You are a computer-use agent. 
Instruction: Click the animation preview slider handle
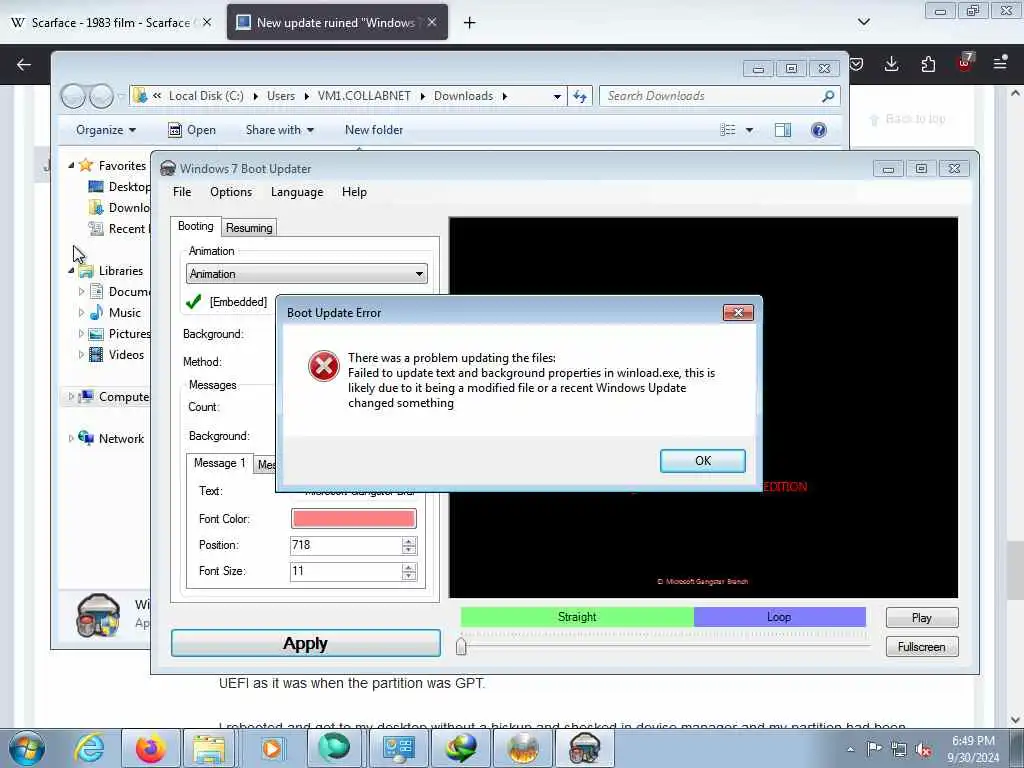[461, 646]
